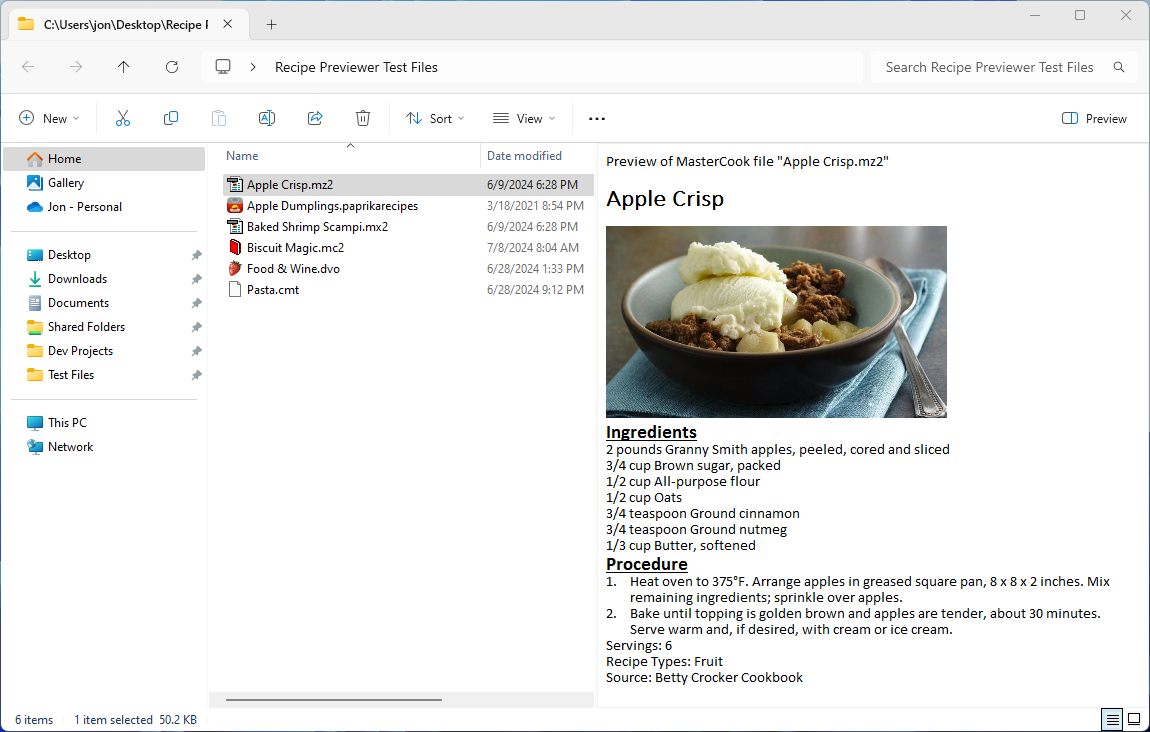Rename the selected file via rename icon
Screen dimensions: 1150x732
pos(266,118)
